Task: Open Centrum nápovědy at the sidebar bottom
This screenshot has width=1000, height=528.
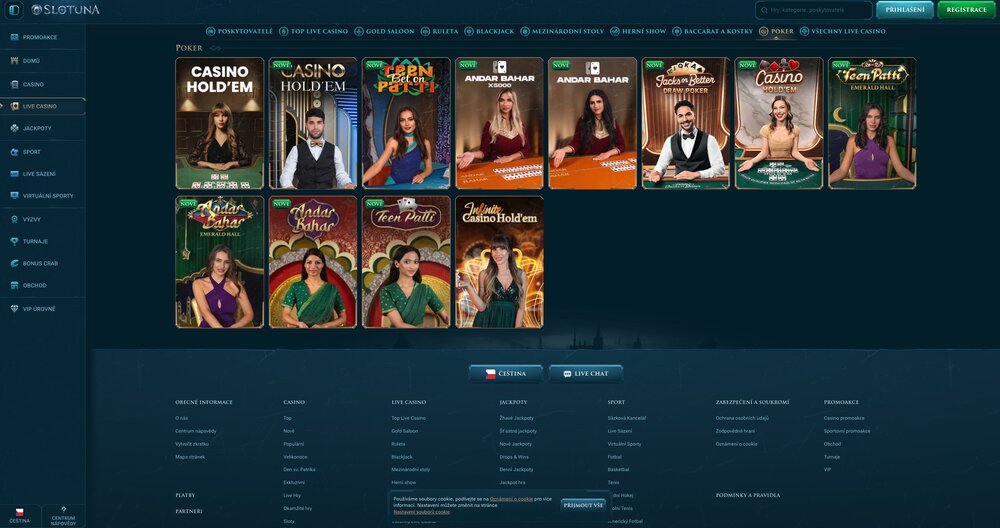Action: point(64,517)
